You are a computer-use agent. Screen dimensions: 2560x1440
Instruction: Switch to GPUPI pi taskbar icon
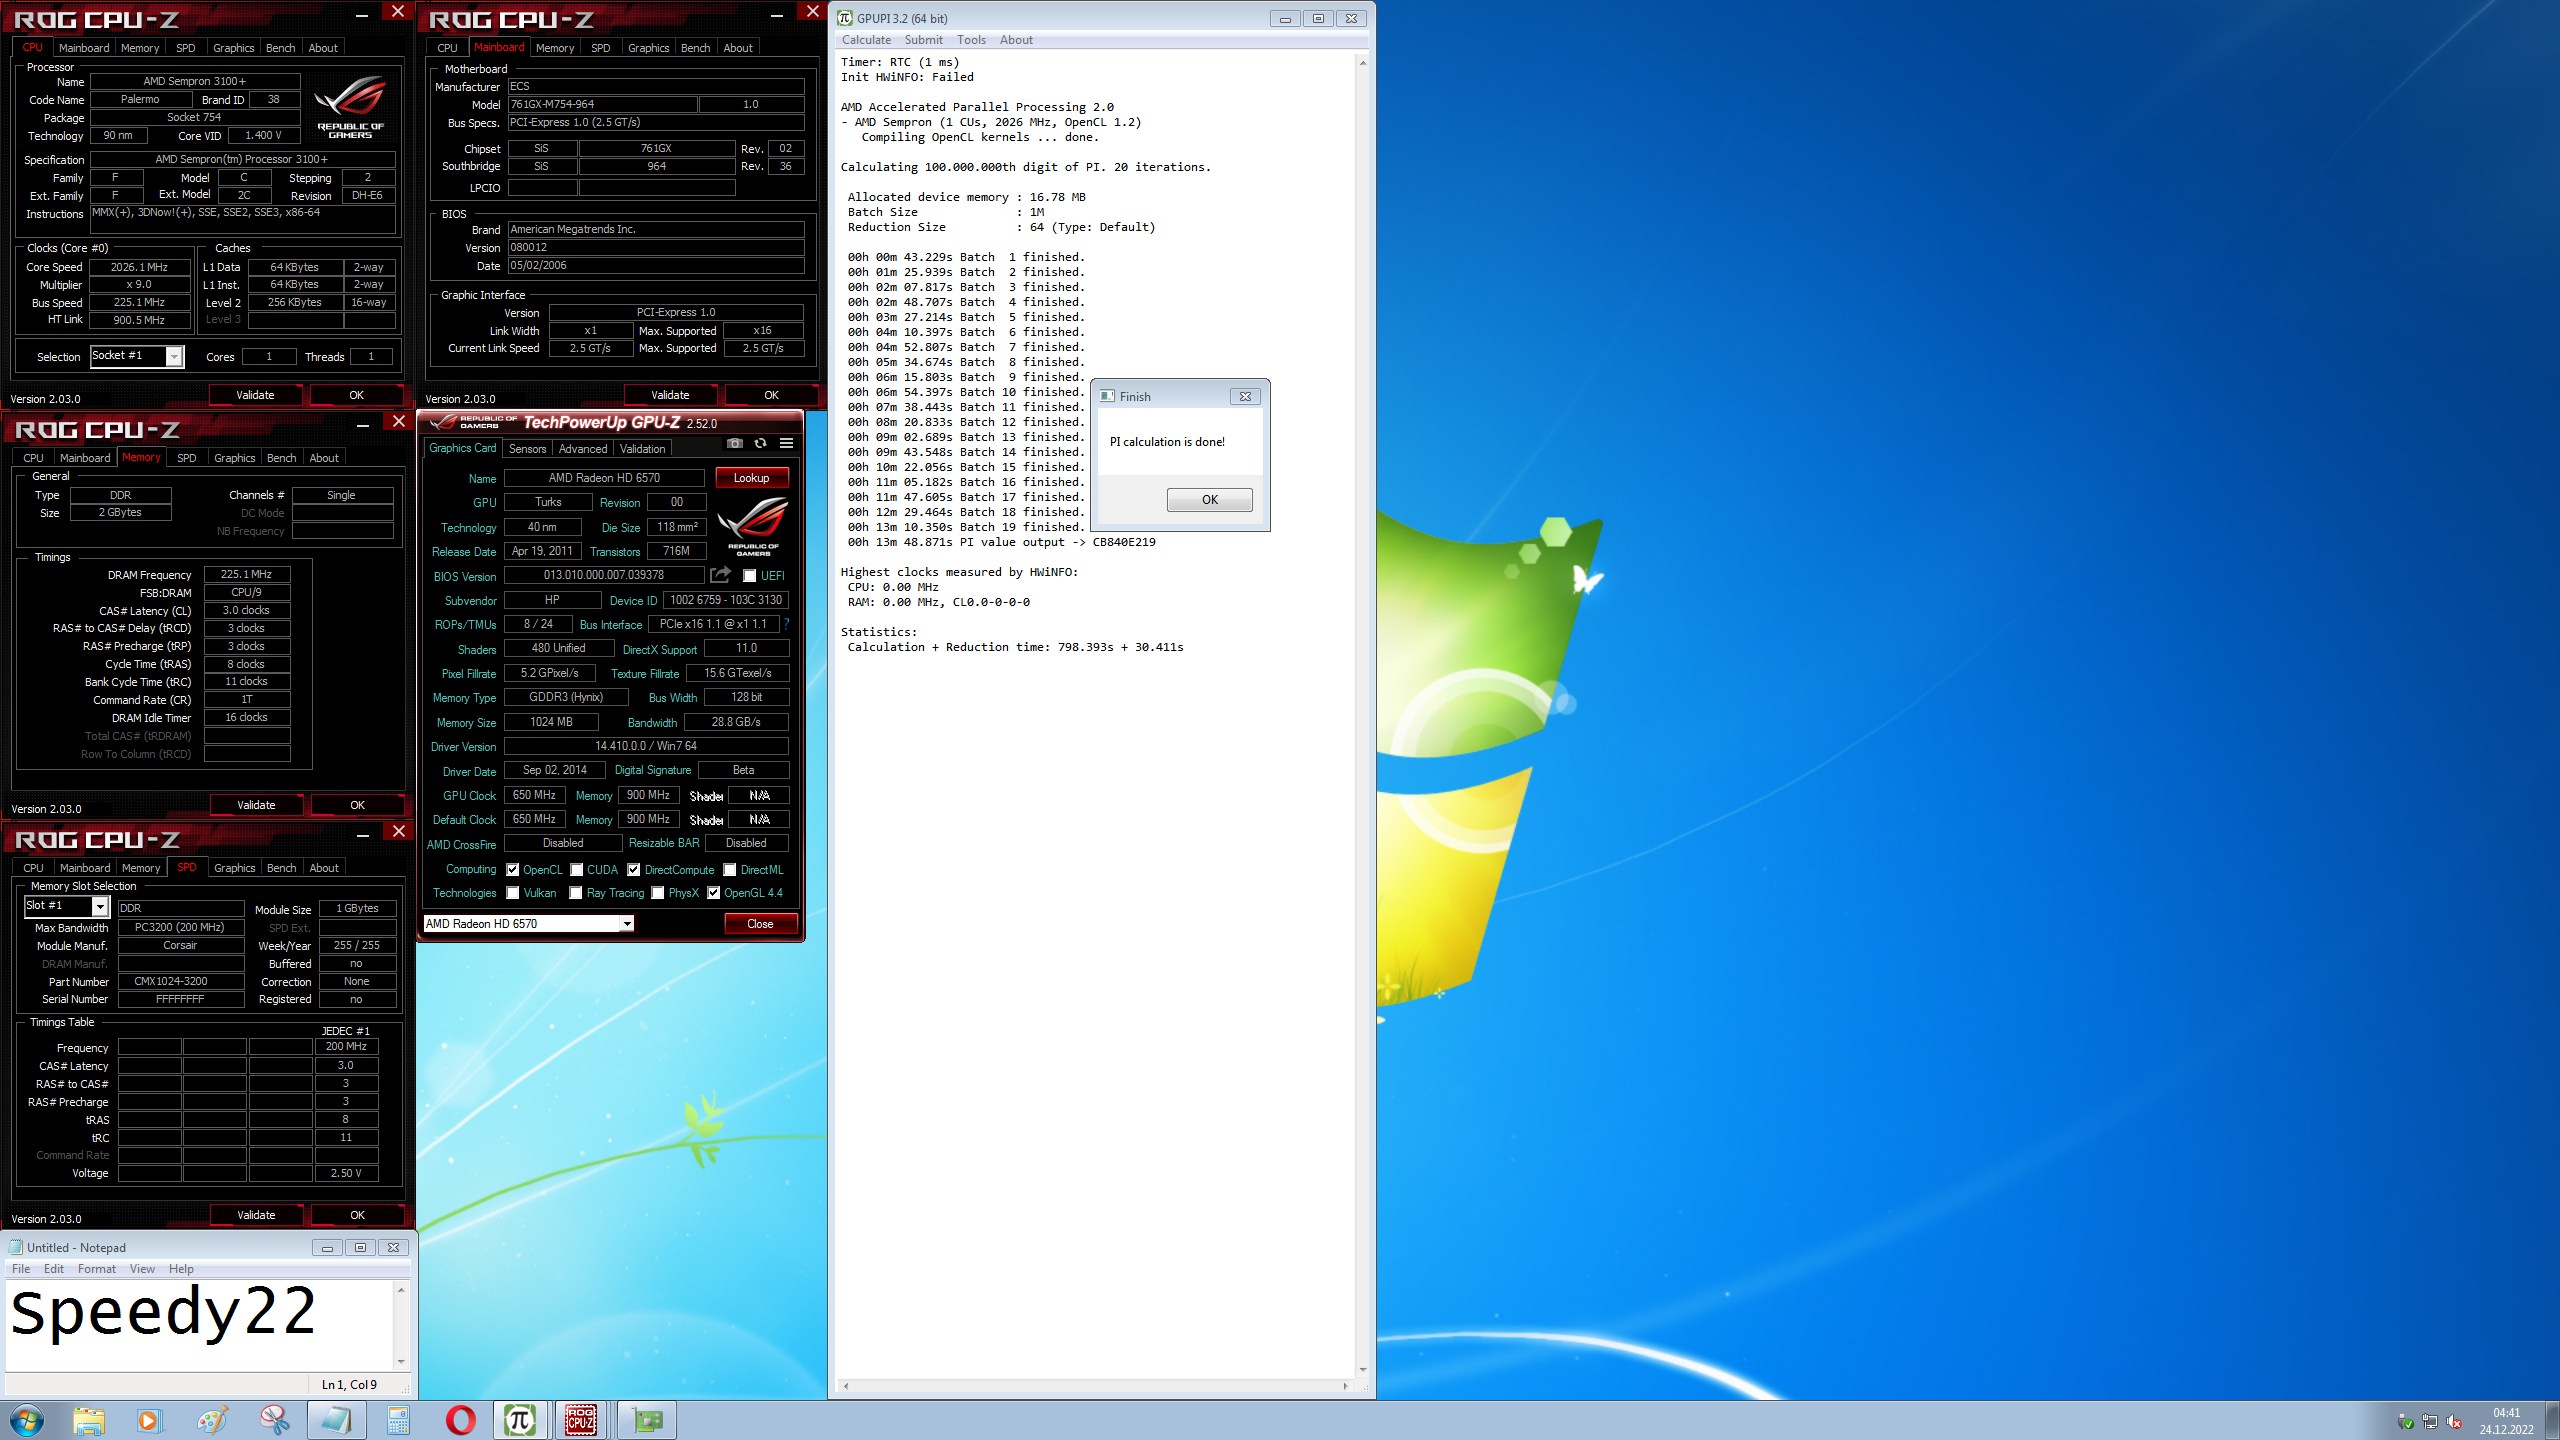[520, 1420]
